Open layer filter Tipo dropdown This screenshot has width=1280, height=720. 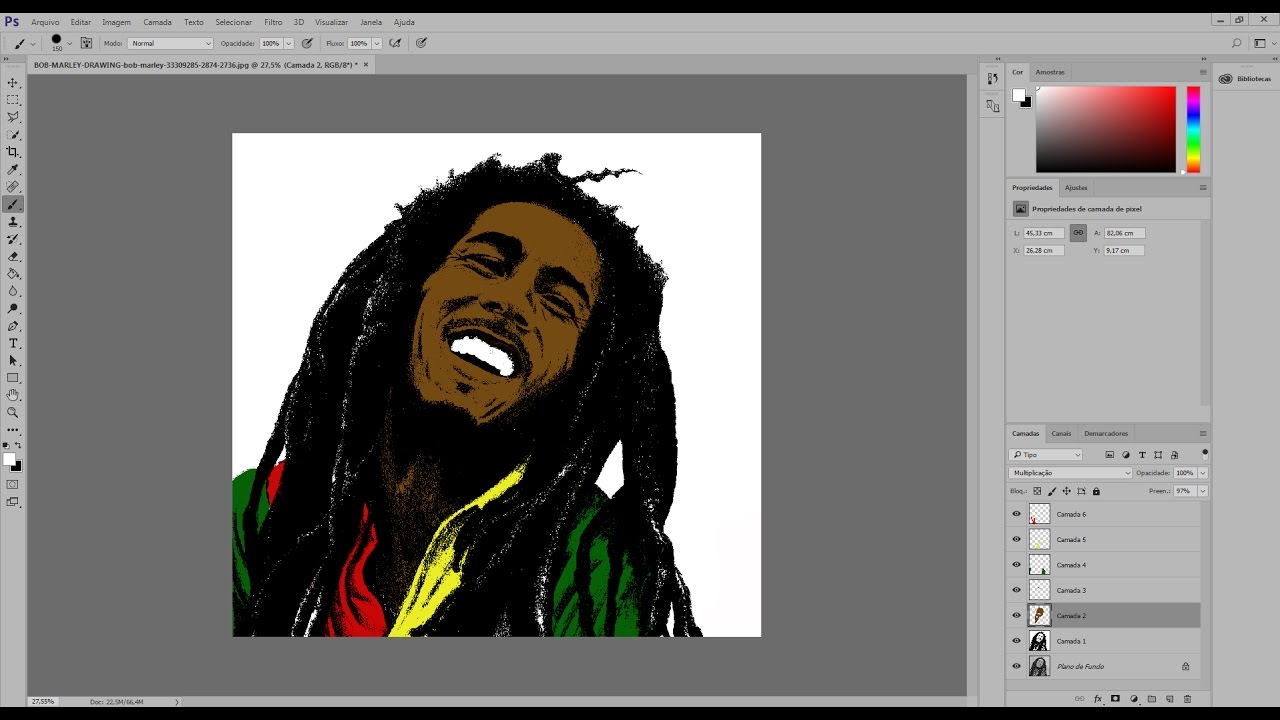[1046, 455]
